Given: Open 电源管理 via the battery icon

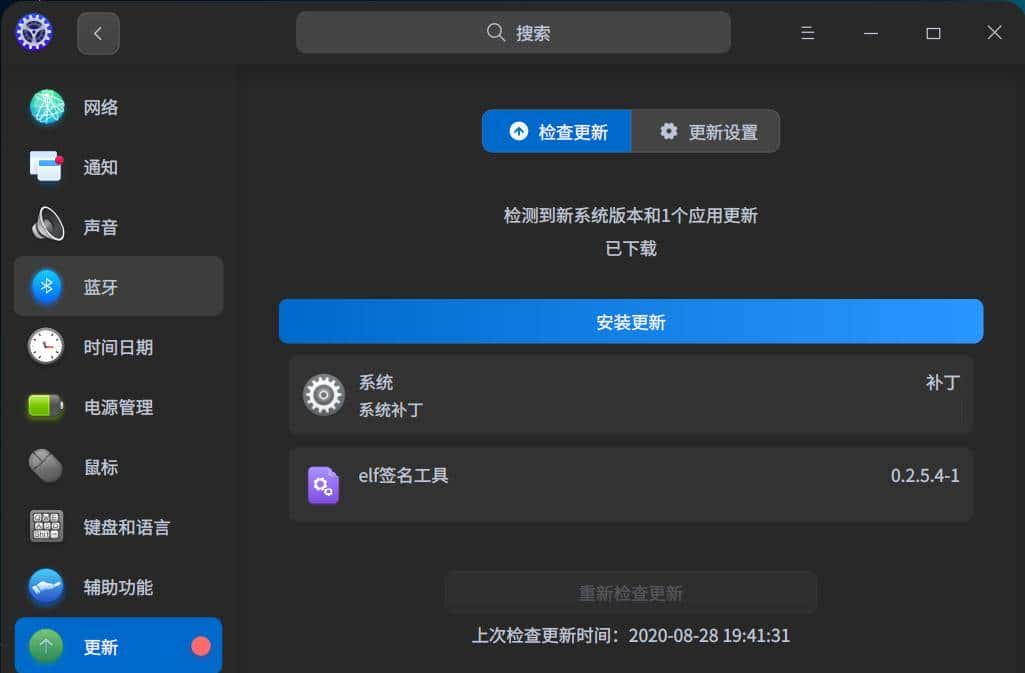Looking at the screenshot, I should coord(44,407).
